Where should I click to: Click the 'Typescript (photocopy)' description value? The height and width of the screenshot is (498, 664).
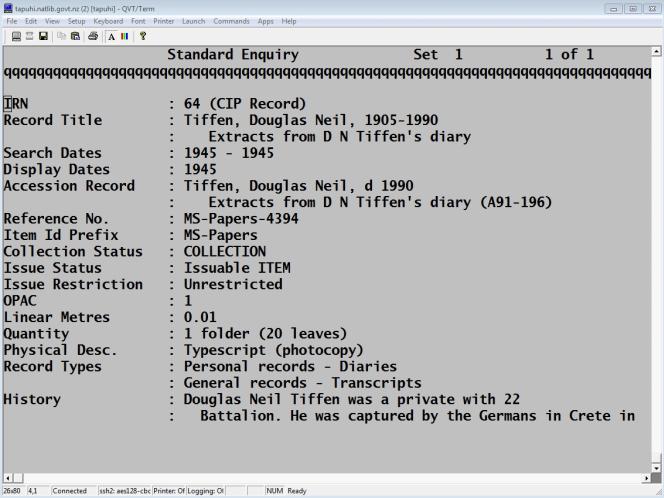(x=274, y=350)
